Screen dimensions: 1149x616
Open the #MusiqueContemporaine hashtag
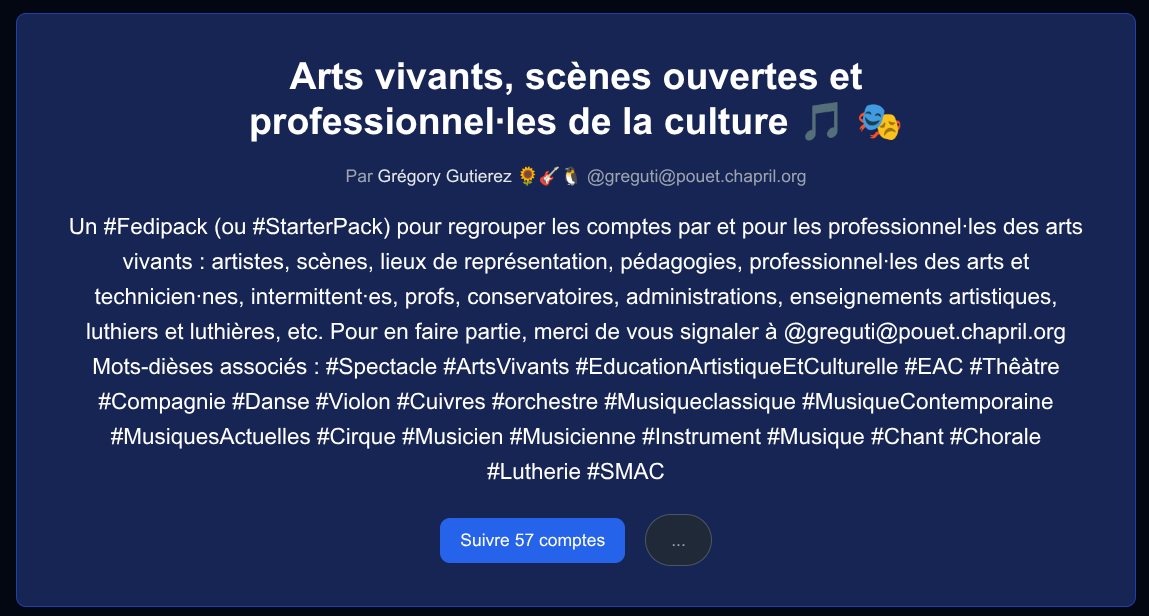click(927, 401)
